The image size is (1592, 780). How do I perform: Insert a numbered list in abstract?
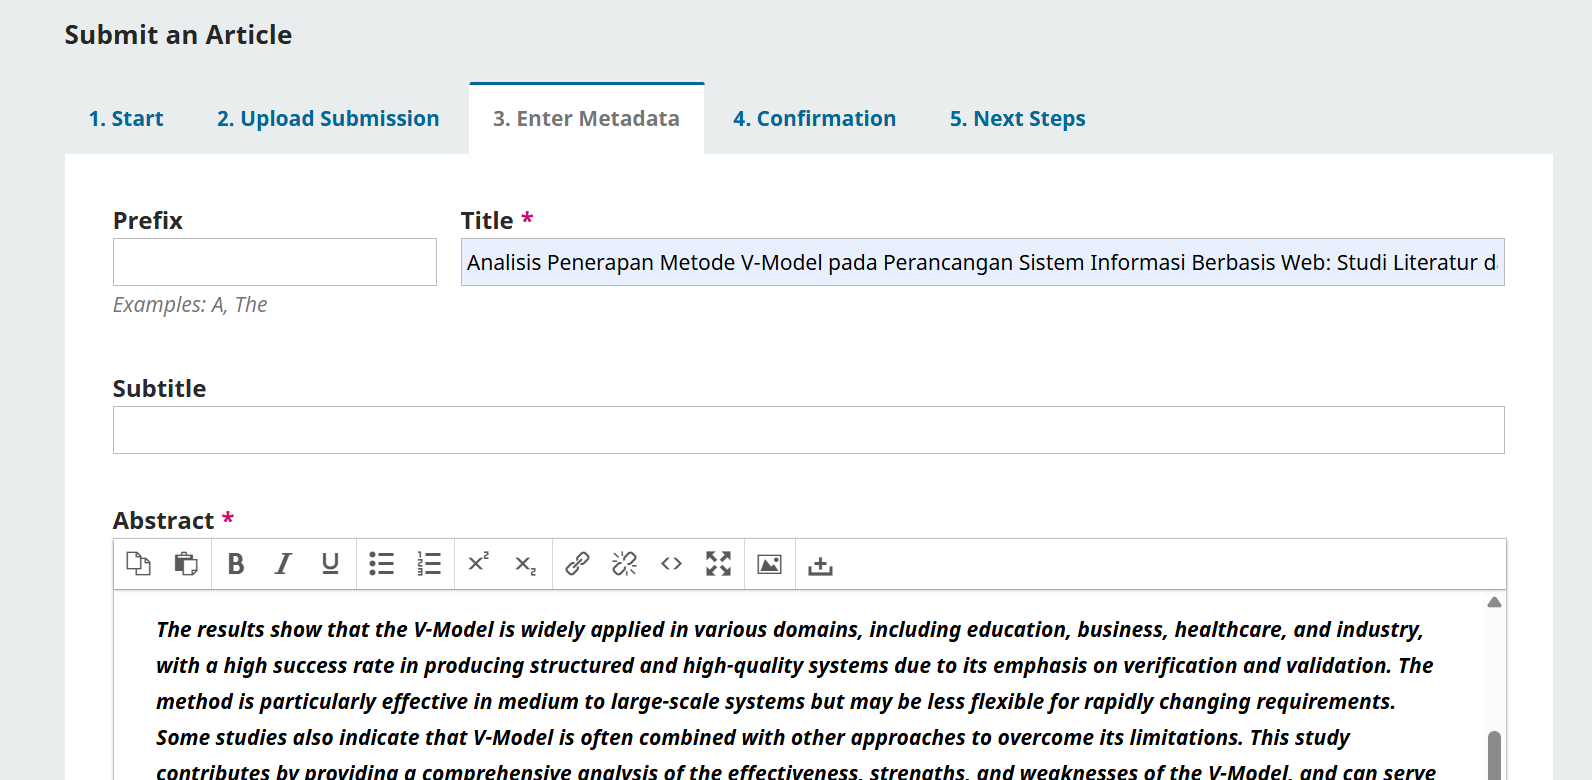tap(429, 564)
